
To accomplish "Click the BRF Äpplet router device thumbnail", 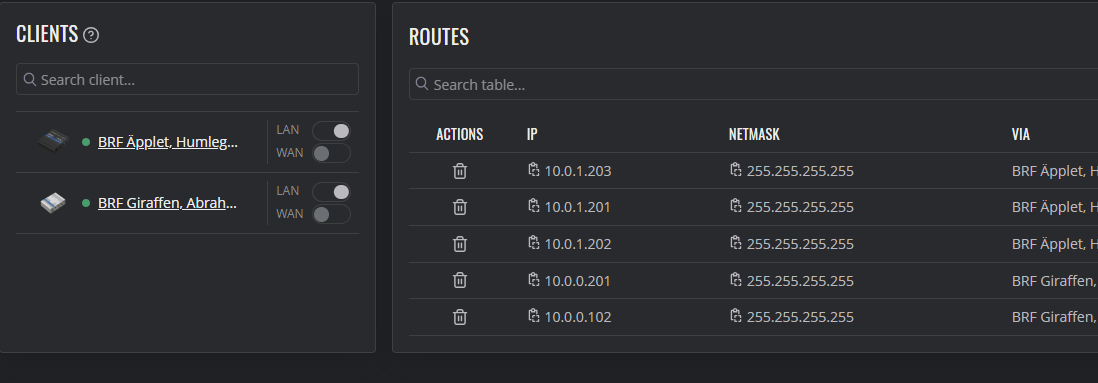I will coord(54,141).
